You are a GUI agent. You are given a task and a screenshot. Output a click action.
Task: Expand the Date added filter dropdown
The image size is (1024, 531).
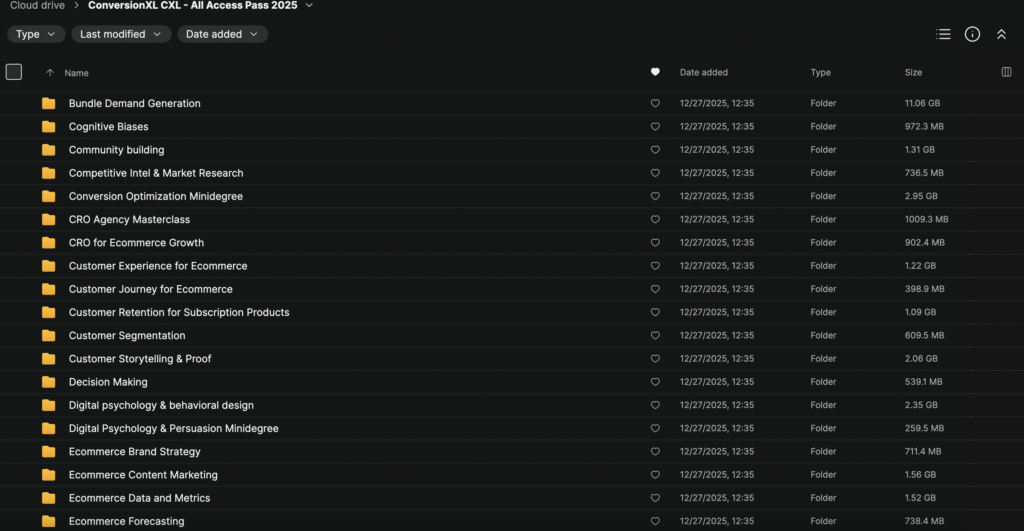pos(222,34)
